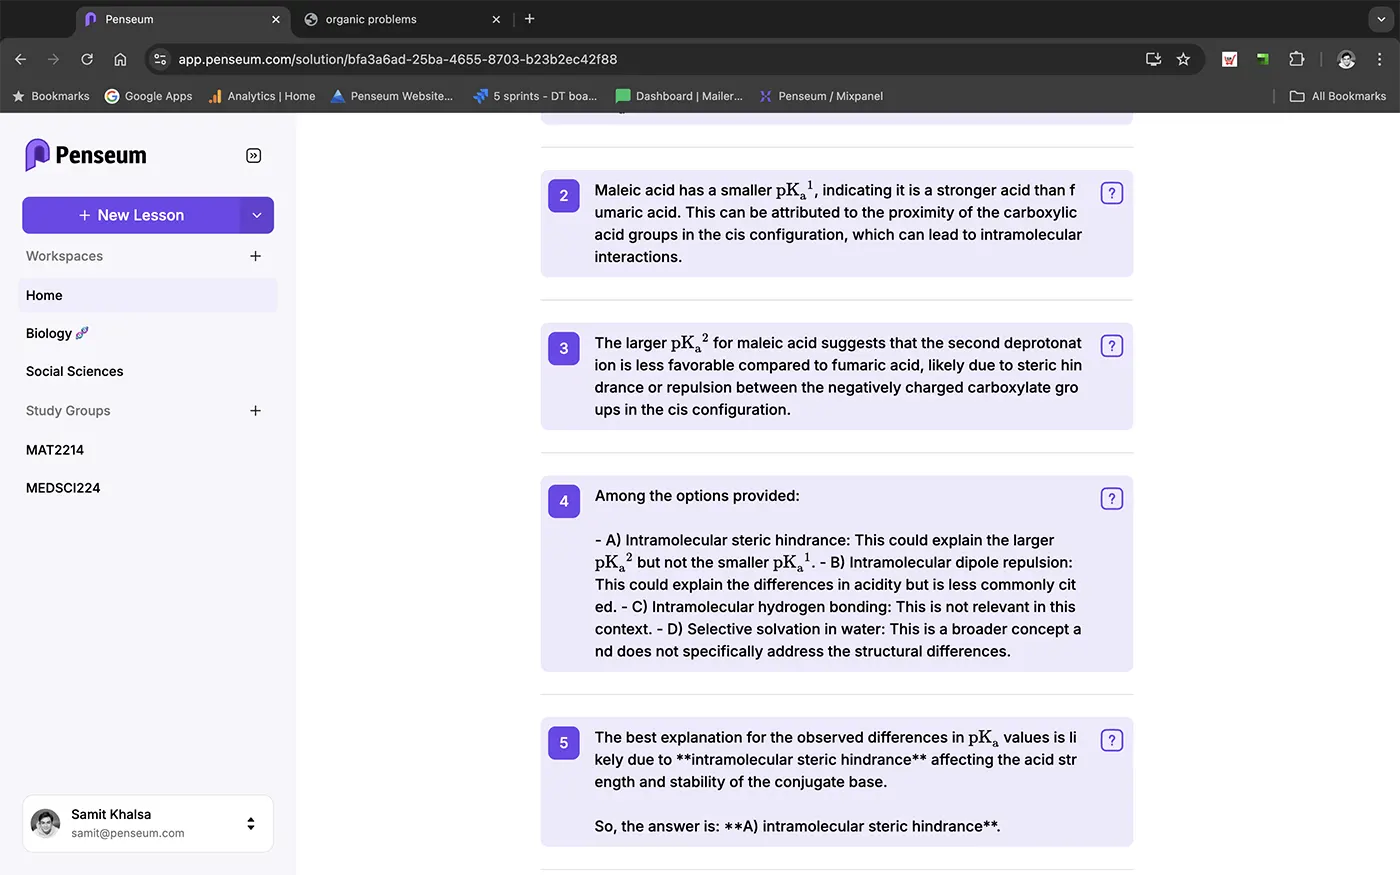Click the install app icon in address bar

(1153, 59)
